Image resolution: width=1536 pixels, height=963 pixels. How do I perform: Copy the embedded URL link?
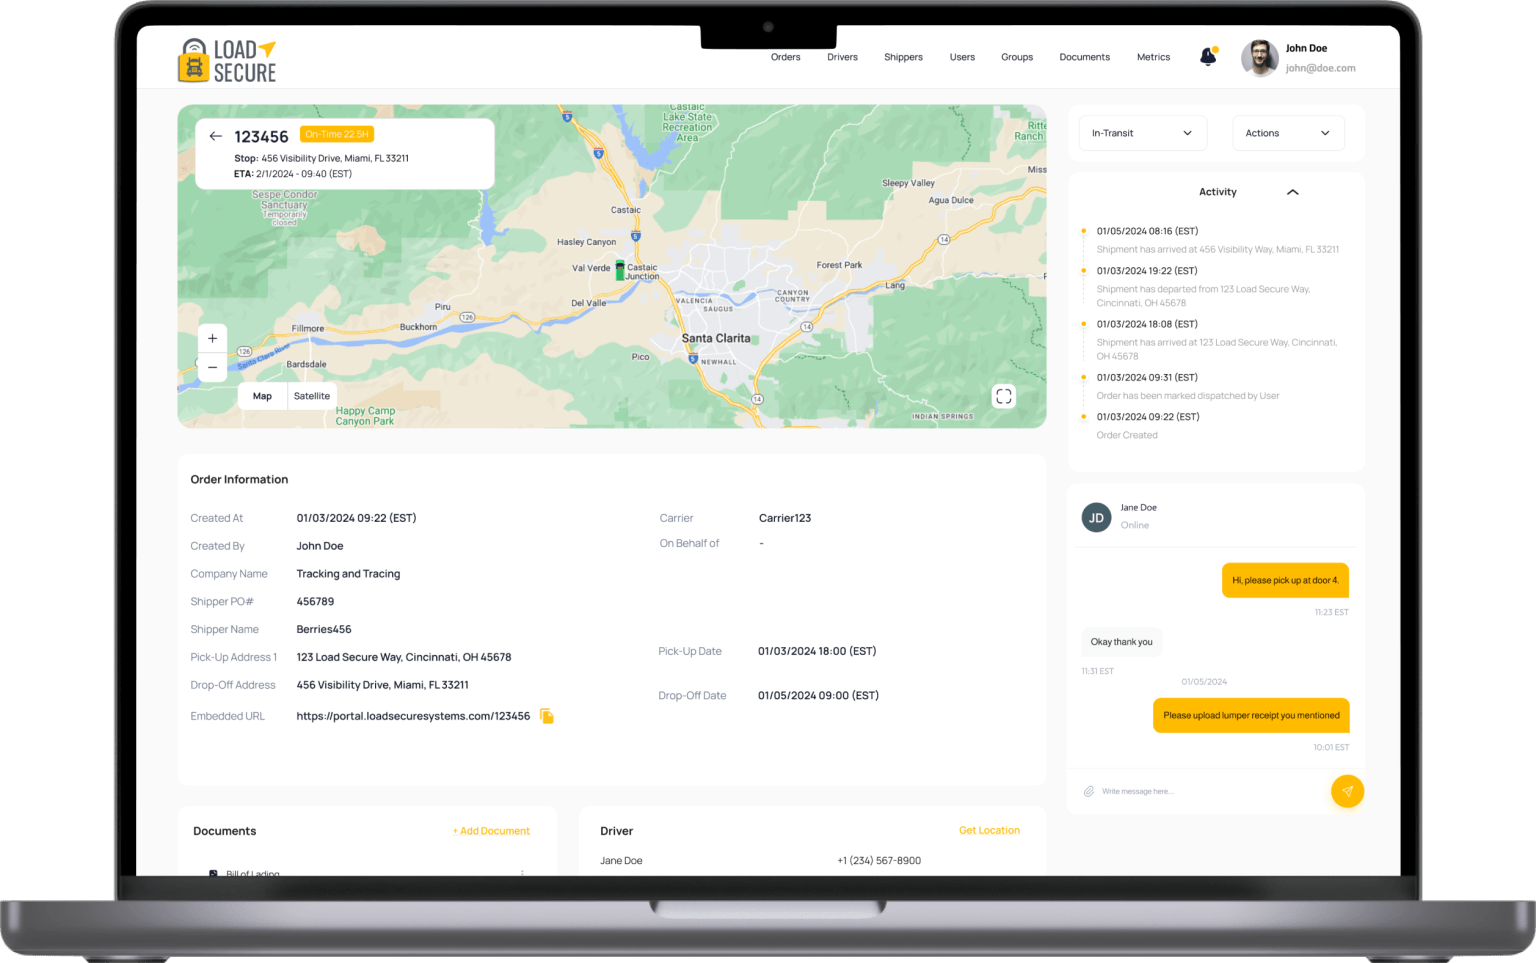546,716
